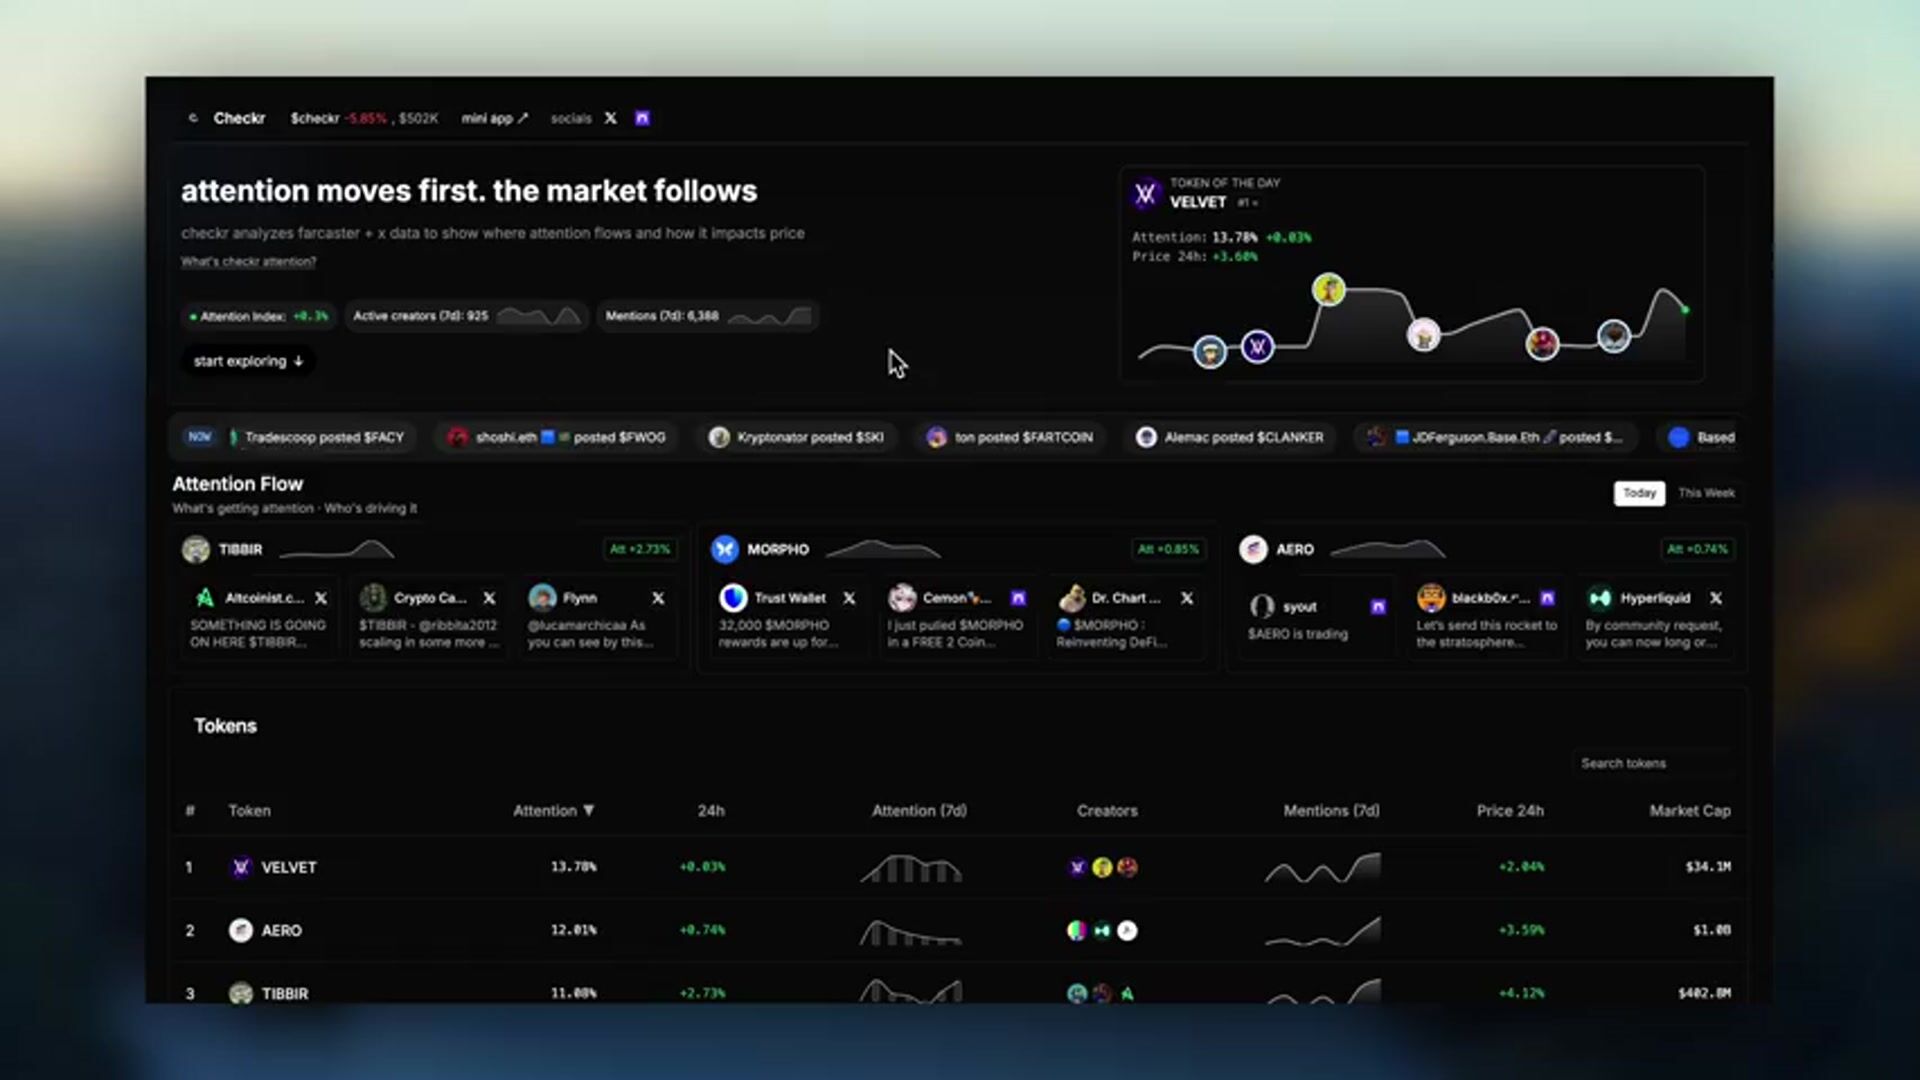
Task: Open the Checkr home menu item
Action: click(238, 118)
